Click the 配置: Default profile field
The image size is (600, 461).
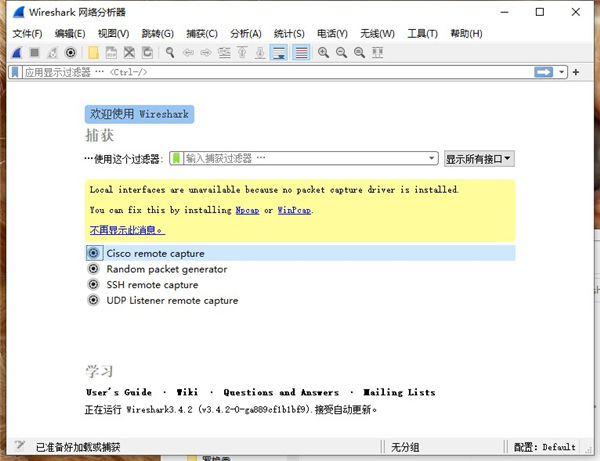point(545,447)
